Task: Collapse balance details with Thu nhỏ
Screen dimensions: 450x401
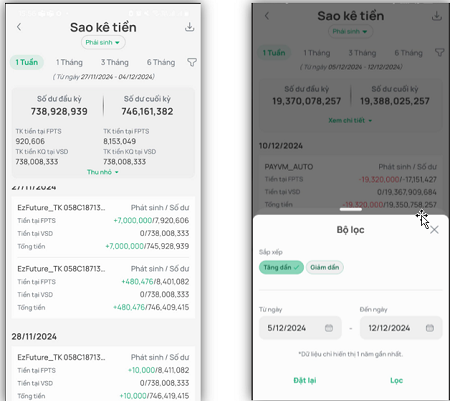Action: [103, 172]
